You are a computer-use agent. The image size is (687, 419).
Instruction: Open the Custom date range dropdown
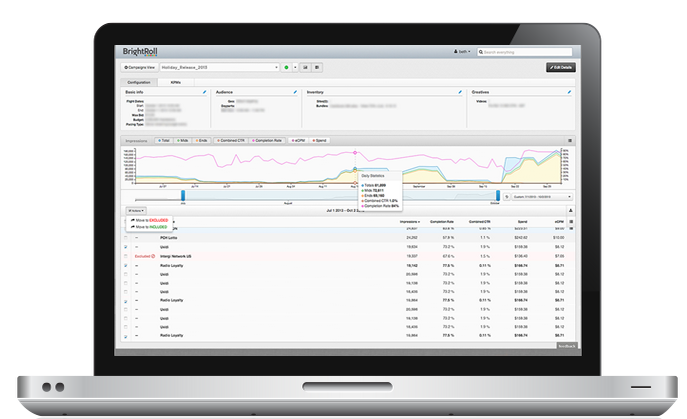click(x=541, y=198)
